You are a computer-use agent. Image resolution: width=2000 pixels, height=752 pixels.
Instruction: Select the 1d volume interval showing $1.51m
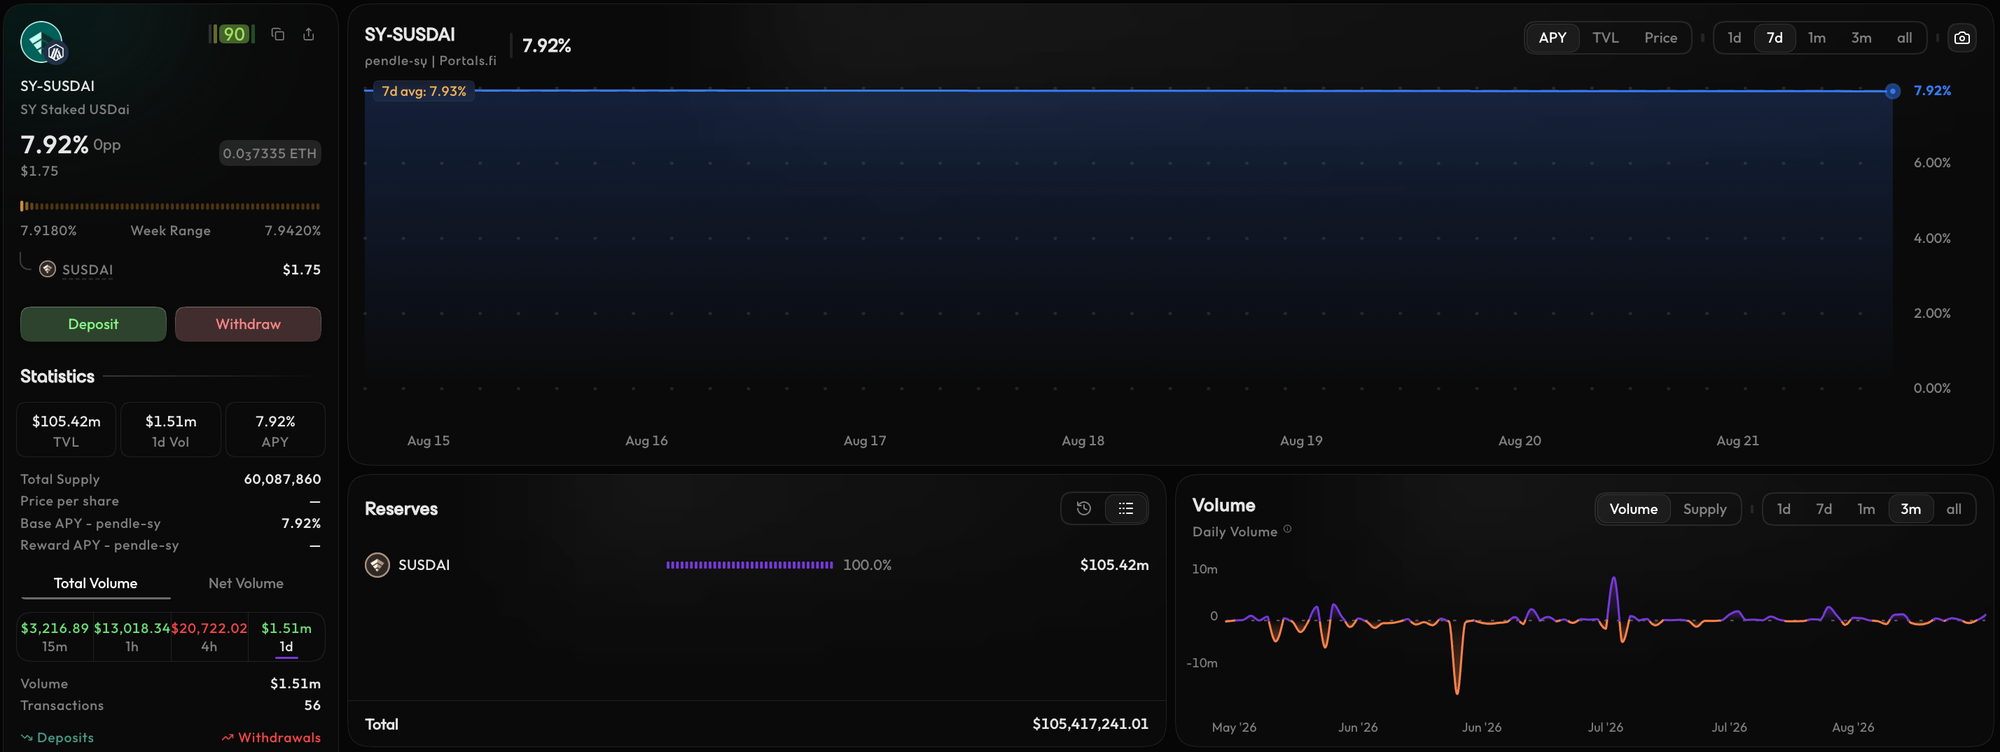[286, 637]
